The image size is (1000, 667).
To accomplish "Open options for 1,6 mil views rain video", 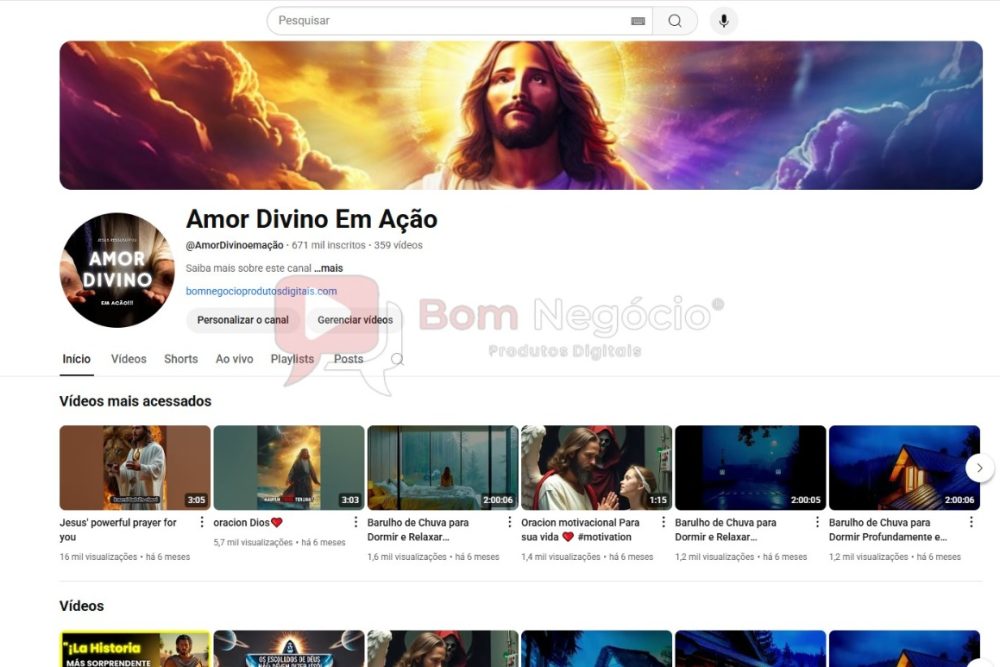I will coord(509,522).
